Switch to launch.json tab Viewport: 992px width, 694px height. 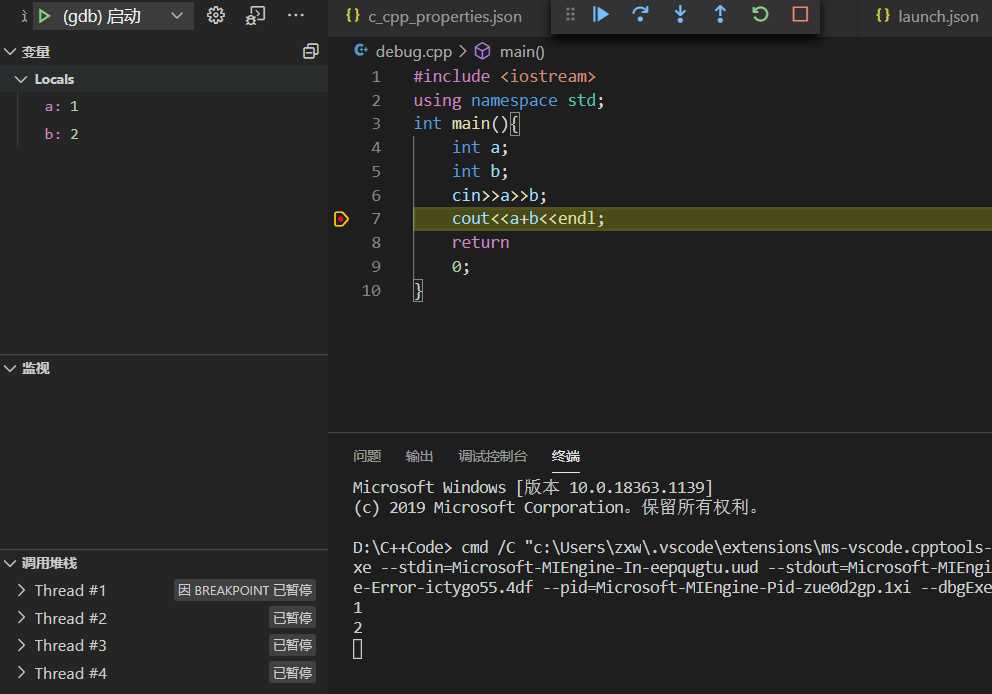pos(927,16)
